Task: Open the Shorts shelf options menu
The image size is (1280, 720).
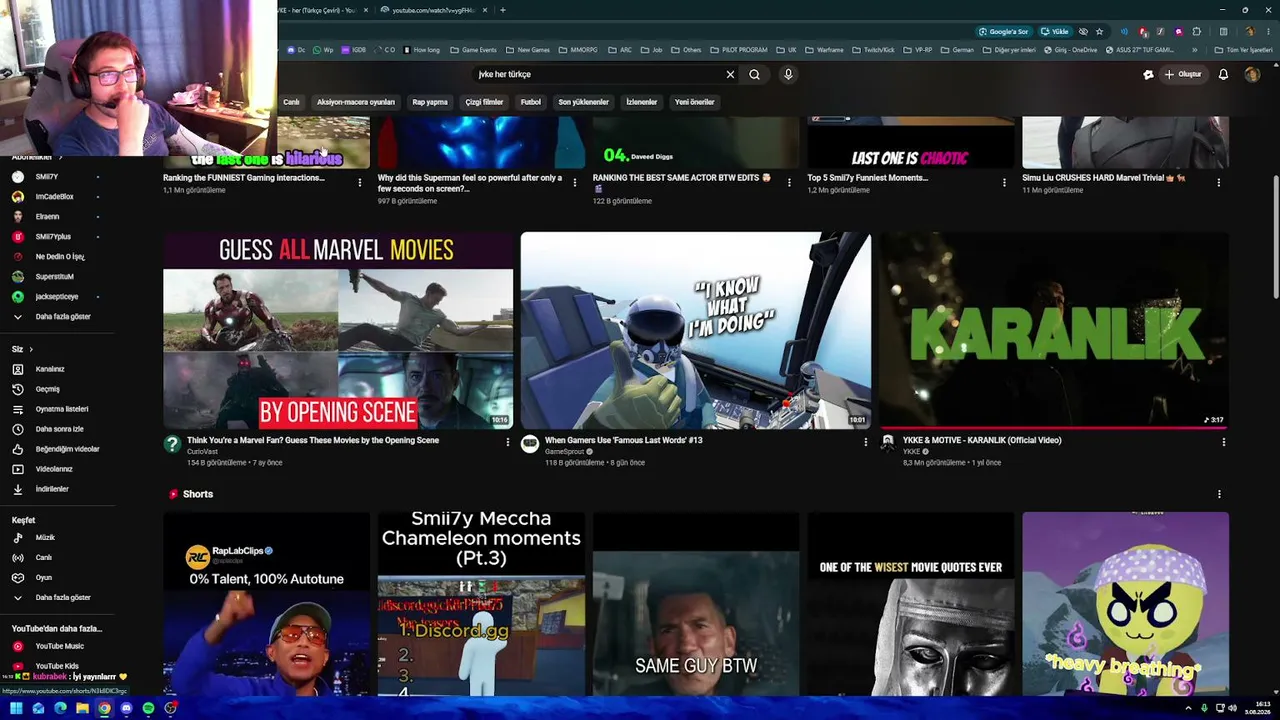Action: [x=1219, y=494]
